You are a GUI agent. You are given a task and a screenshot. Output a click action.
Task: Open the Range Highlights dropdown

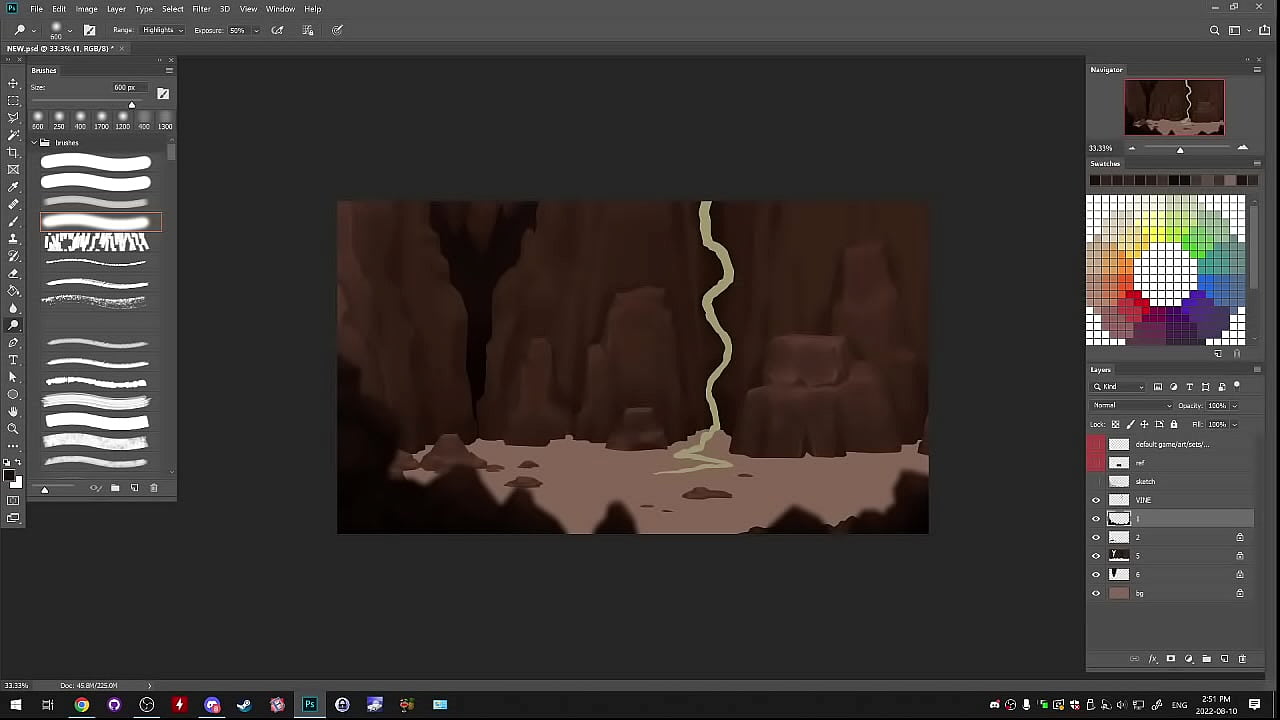pyautogui.click(x=162, y=30)
